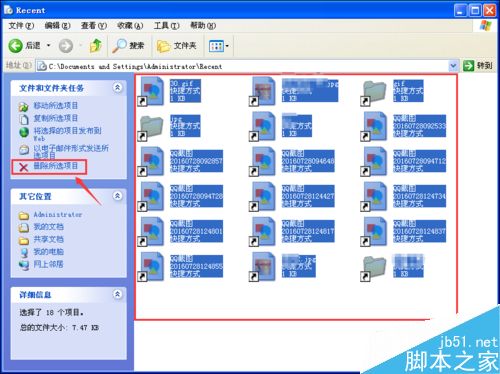
Task: Select QQ截图20160728092533 shortcut icon
Action: [x=375, y=126]
